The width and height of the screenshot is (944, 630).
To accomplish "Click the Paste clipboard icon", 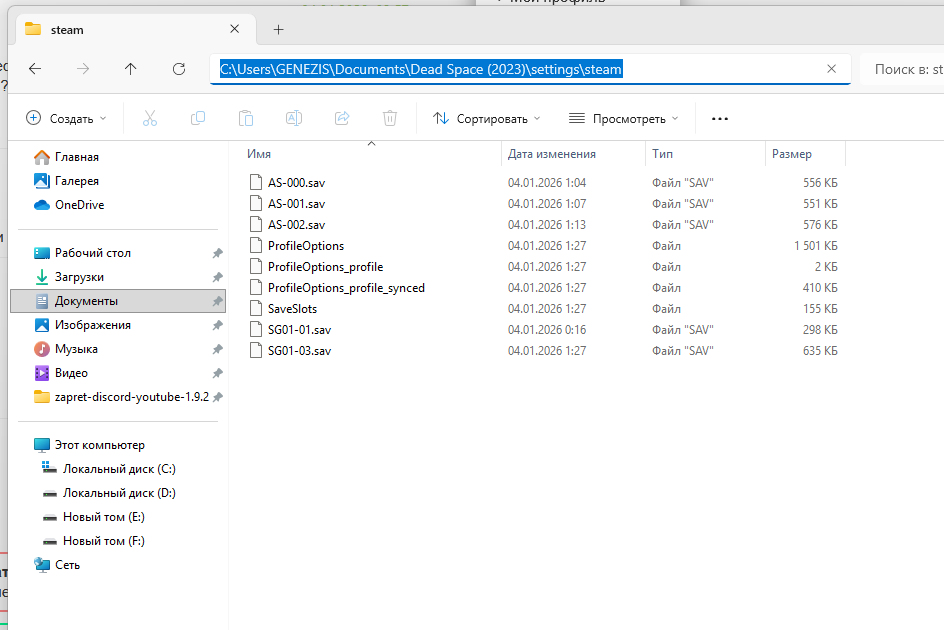I will pyautogui.click(x=246, y=118).
